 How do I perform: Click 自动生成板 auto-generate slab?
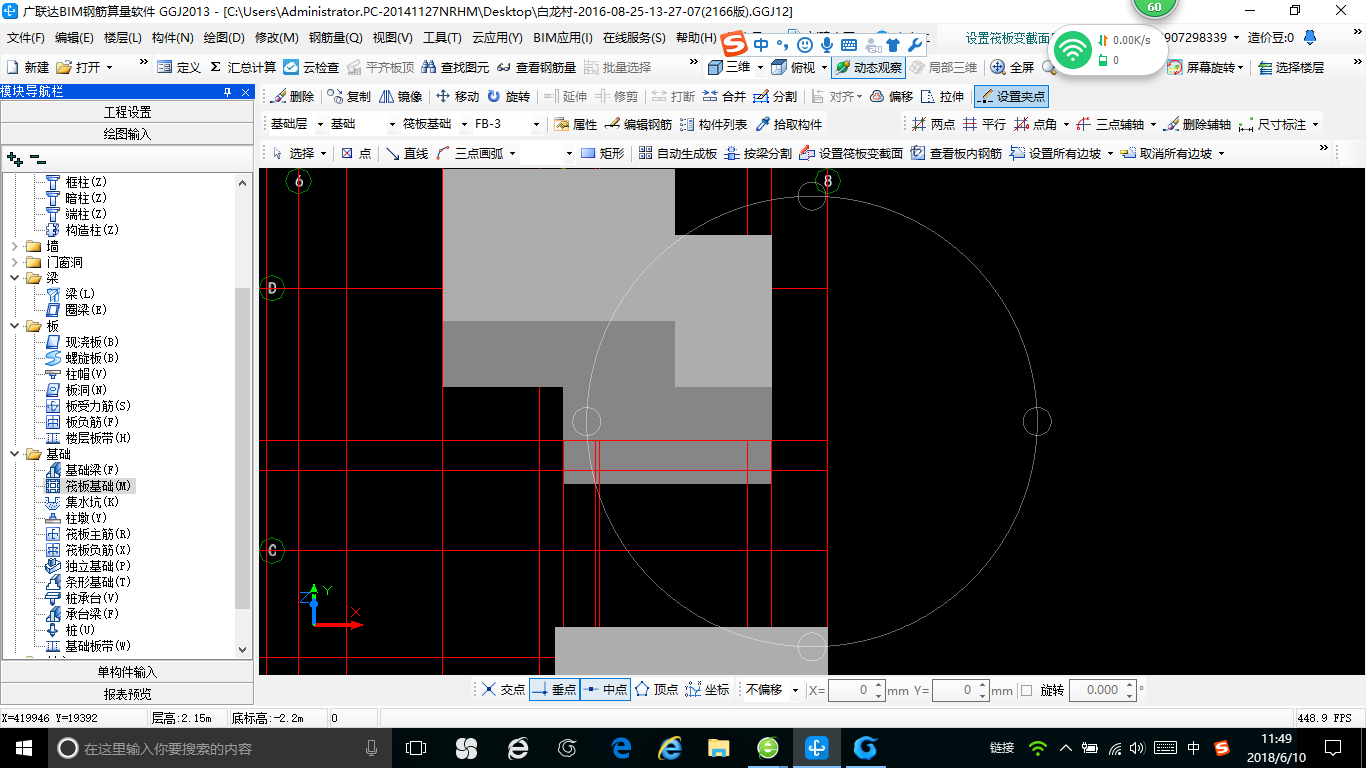pyautogui.click(x=678, y=153)
